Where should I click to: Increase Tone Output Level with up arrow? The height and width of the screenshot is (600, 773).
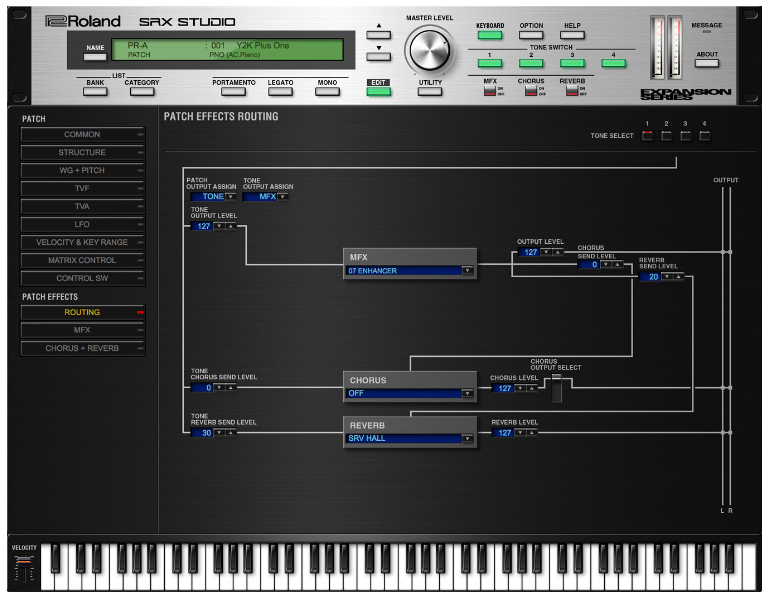pos(230,226)
